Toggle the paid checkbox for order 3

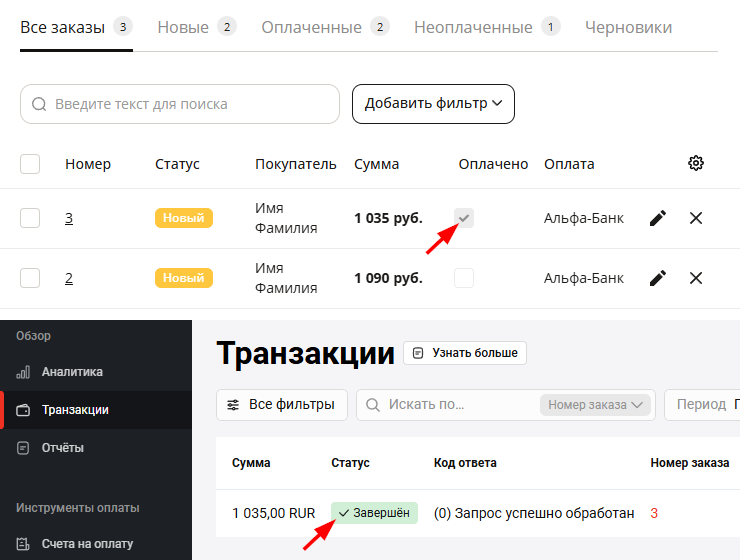464,218
